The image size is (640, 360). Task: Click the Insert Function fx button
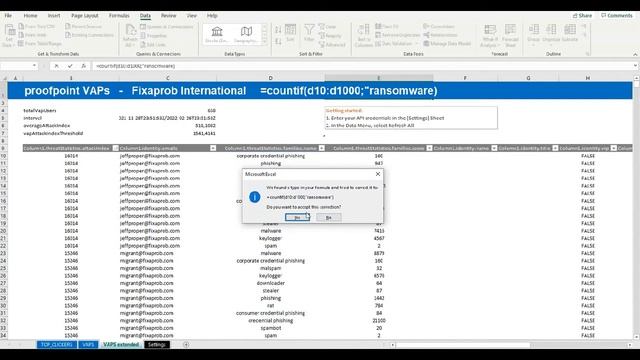pyautogui.click(x=83, y=66)
